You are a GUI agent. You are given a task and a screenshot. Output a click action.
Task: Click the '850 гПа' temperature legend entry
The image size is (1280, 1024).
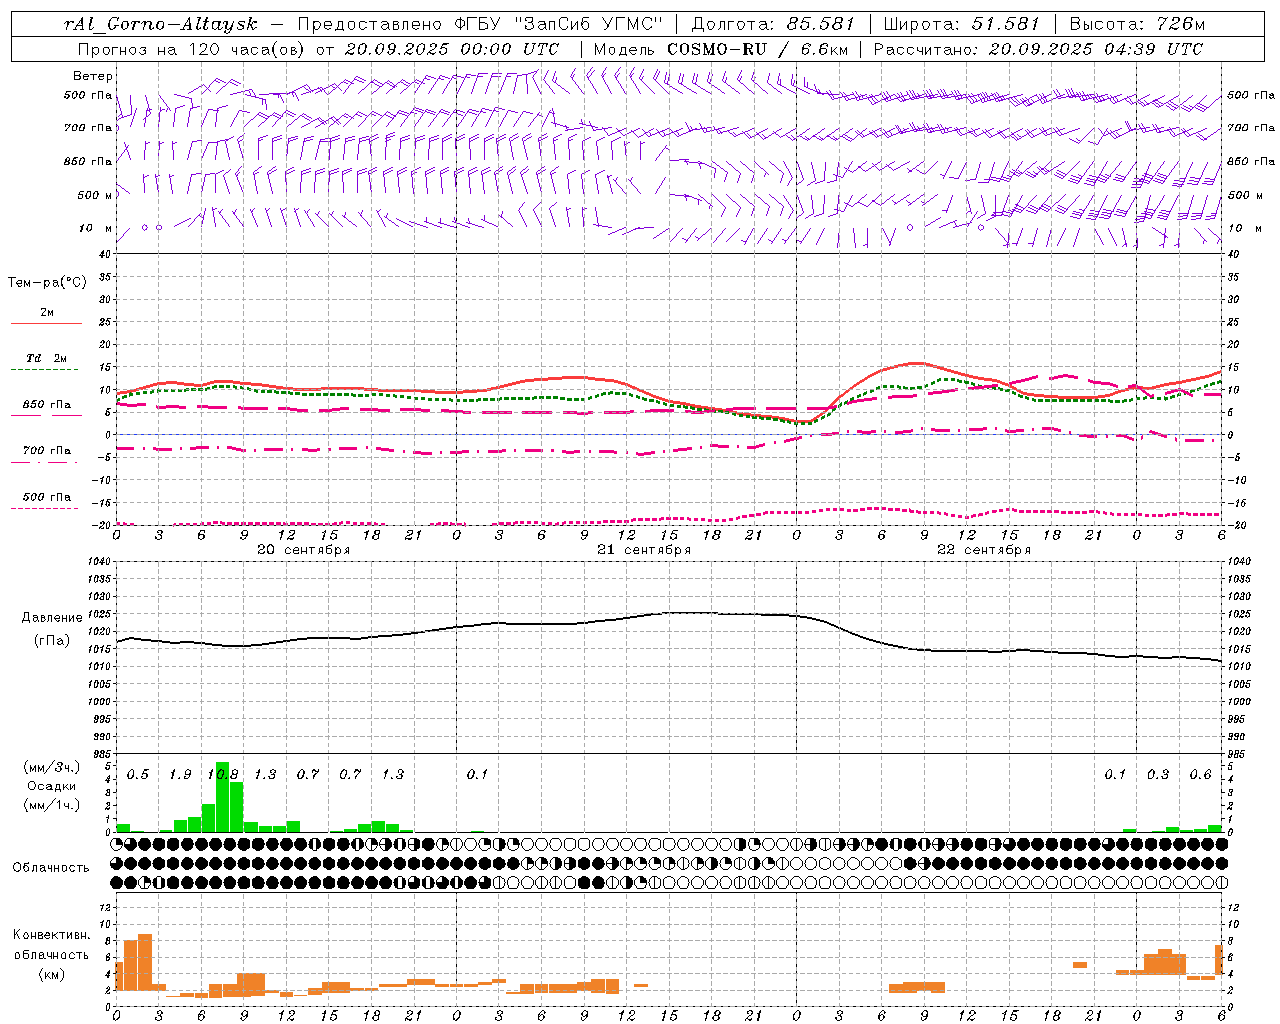pyautogui.click(x=47, y=405)
